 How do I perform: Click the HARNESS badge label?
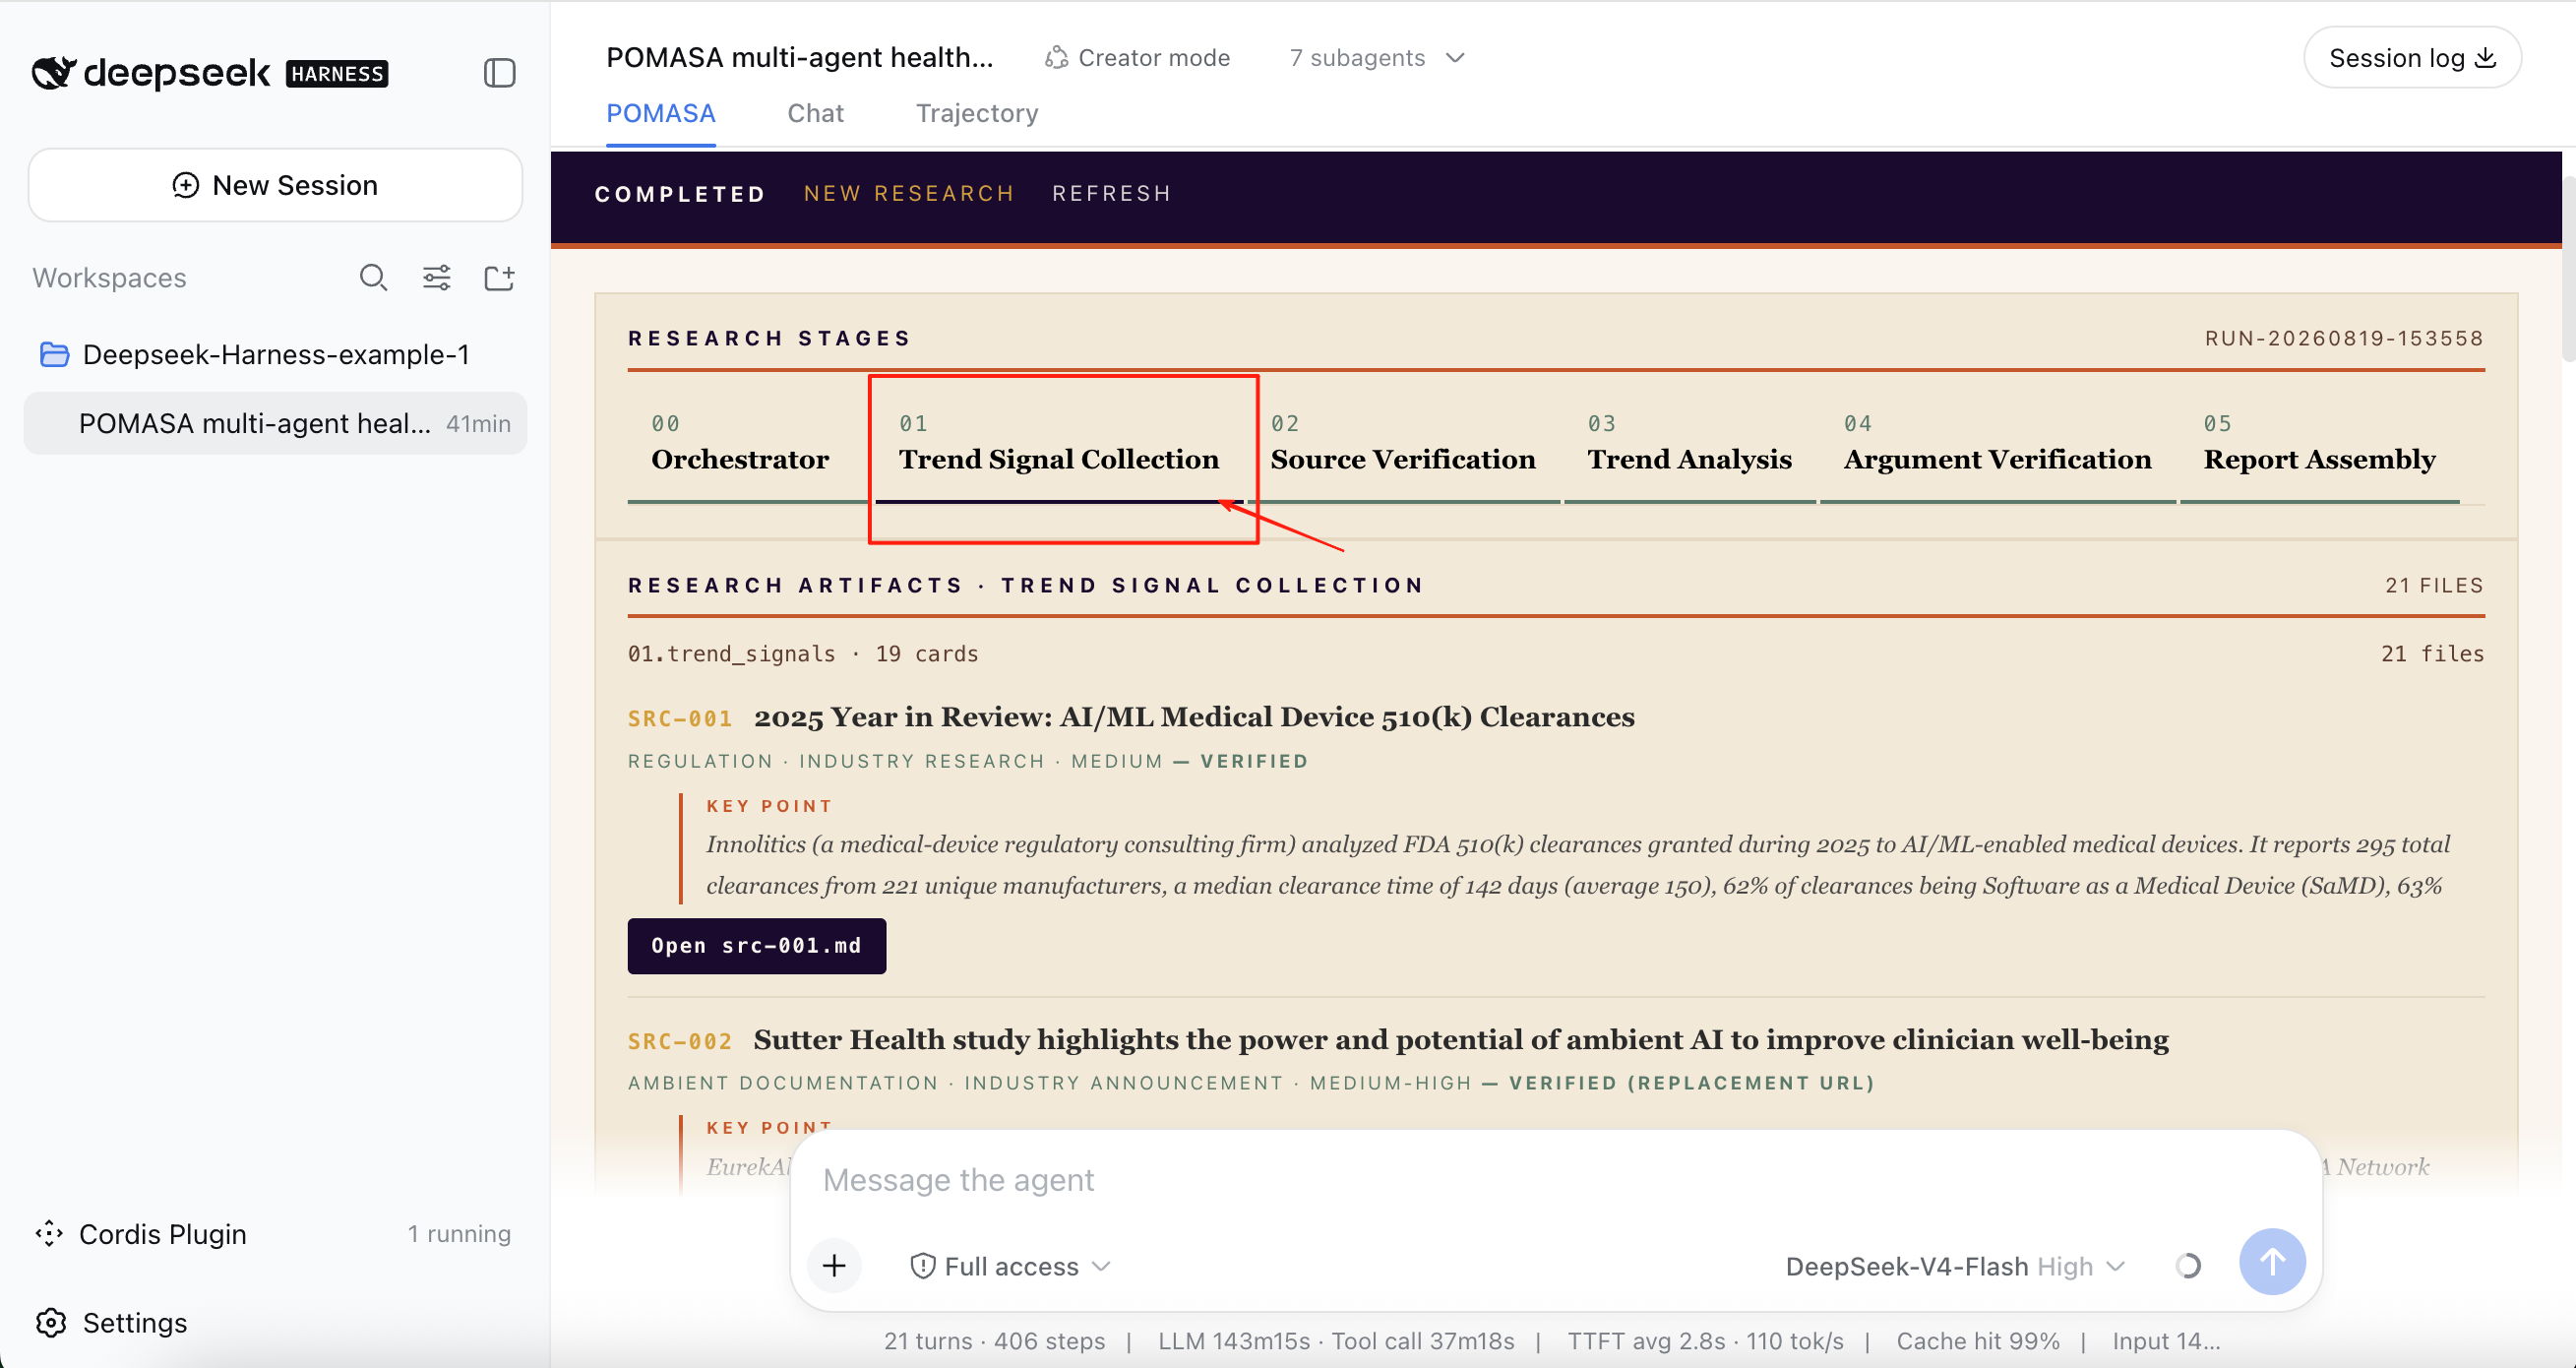coord(337,74)
